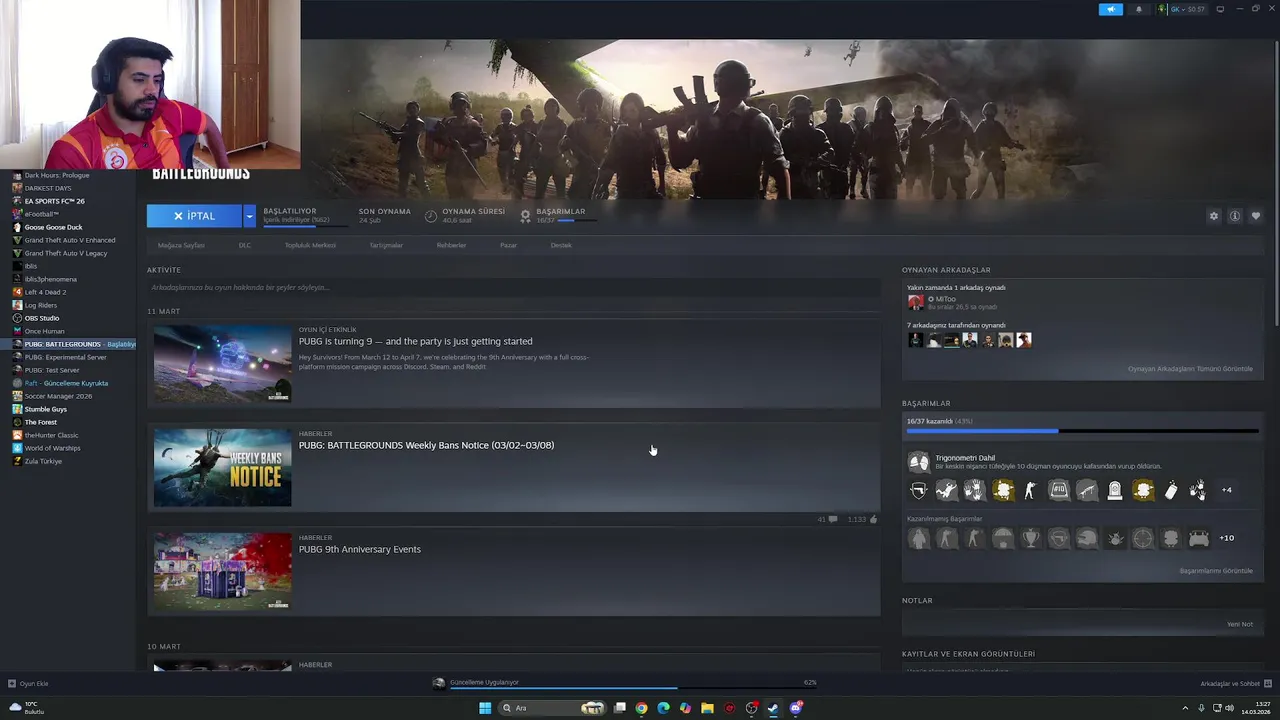Click the '#10' earned achievement icon
The height and width of the screenshot is (720, 1280).
pyautogui.click(x=1059, y=490)
